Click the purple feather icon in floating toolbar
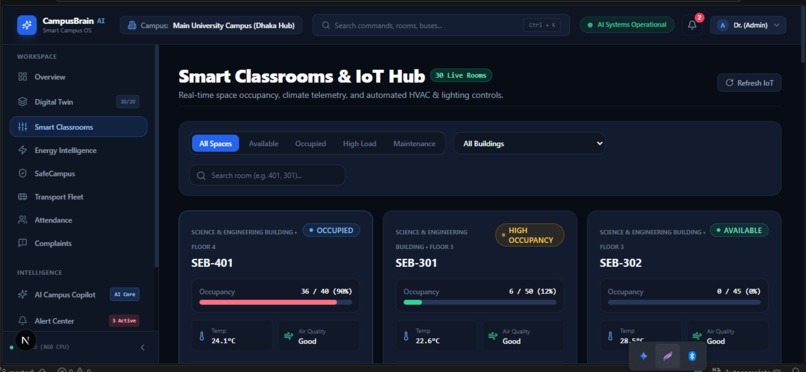The image size is (806, 372). (x=668, y=356)
